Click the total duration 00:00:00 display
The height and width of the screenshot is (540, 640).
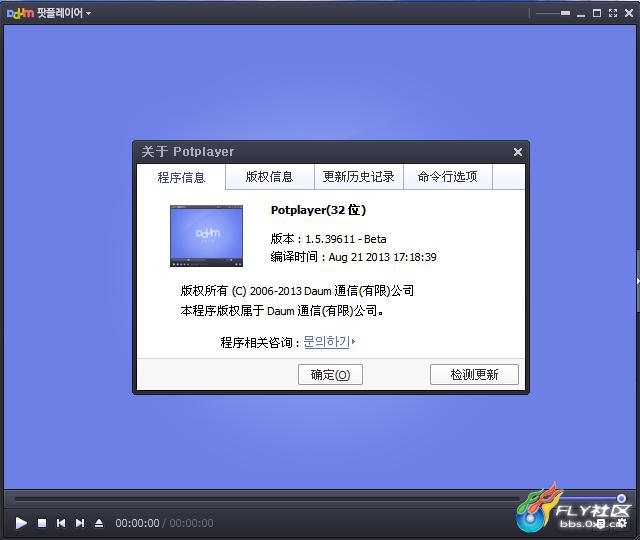(191, 523)
